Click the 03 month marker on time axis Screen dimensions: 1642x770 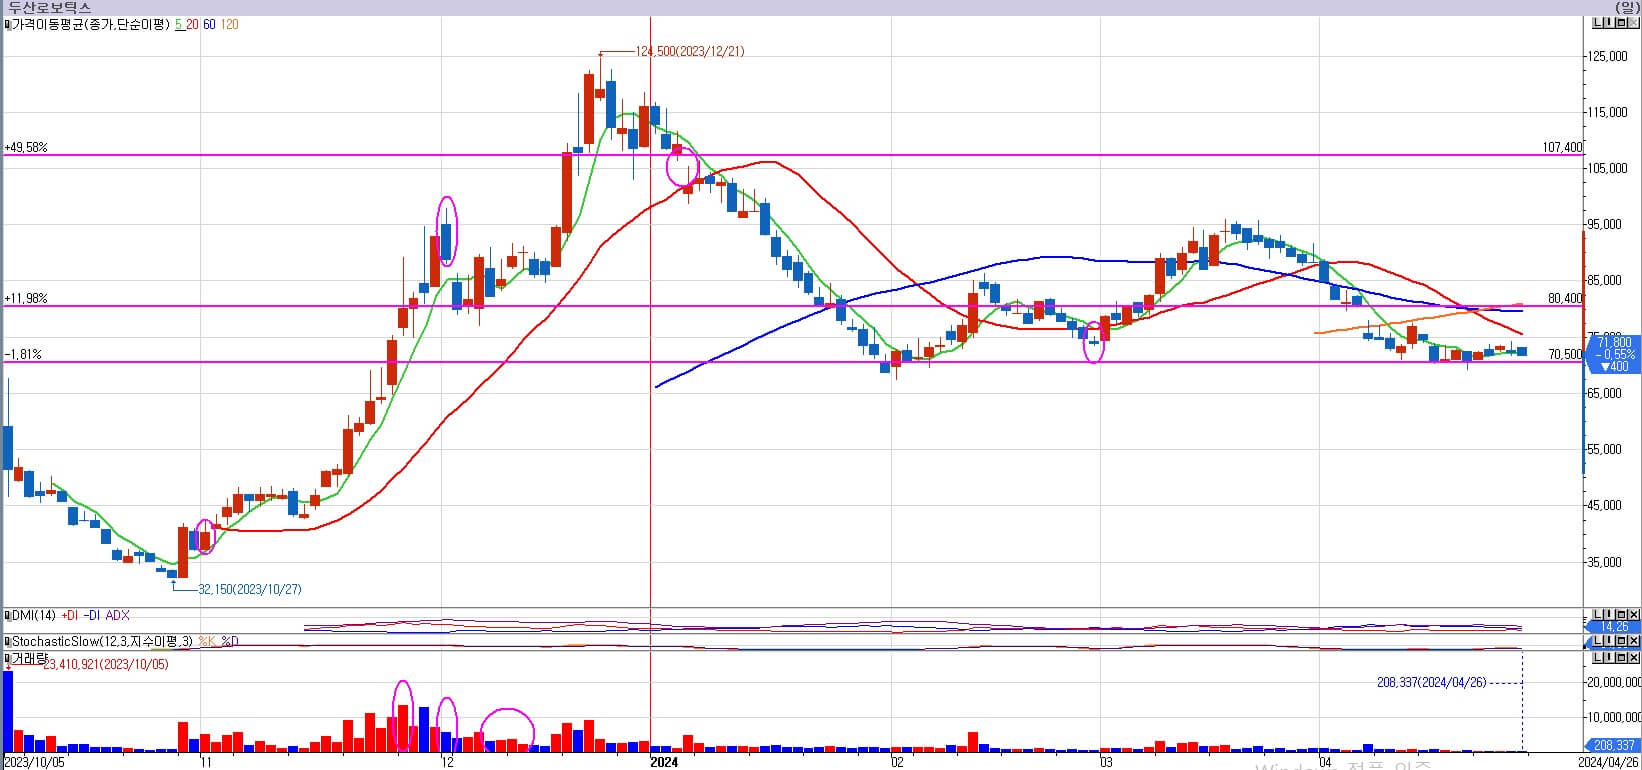[x=1107, y=762]
